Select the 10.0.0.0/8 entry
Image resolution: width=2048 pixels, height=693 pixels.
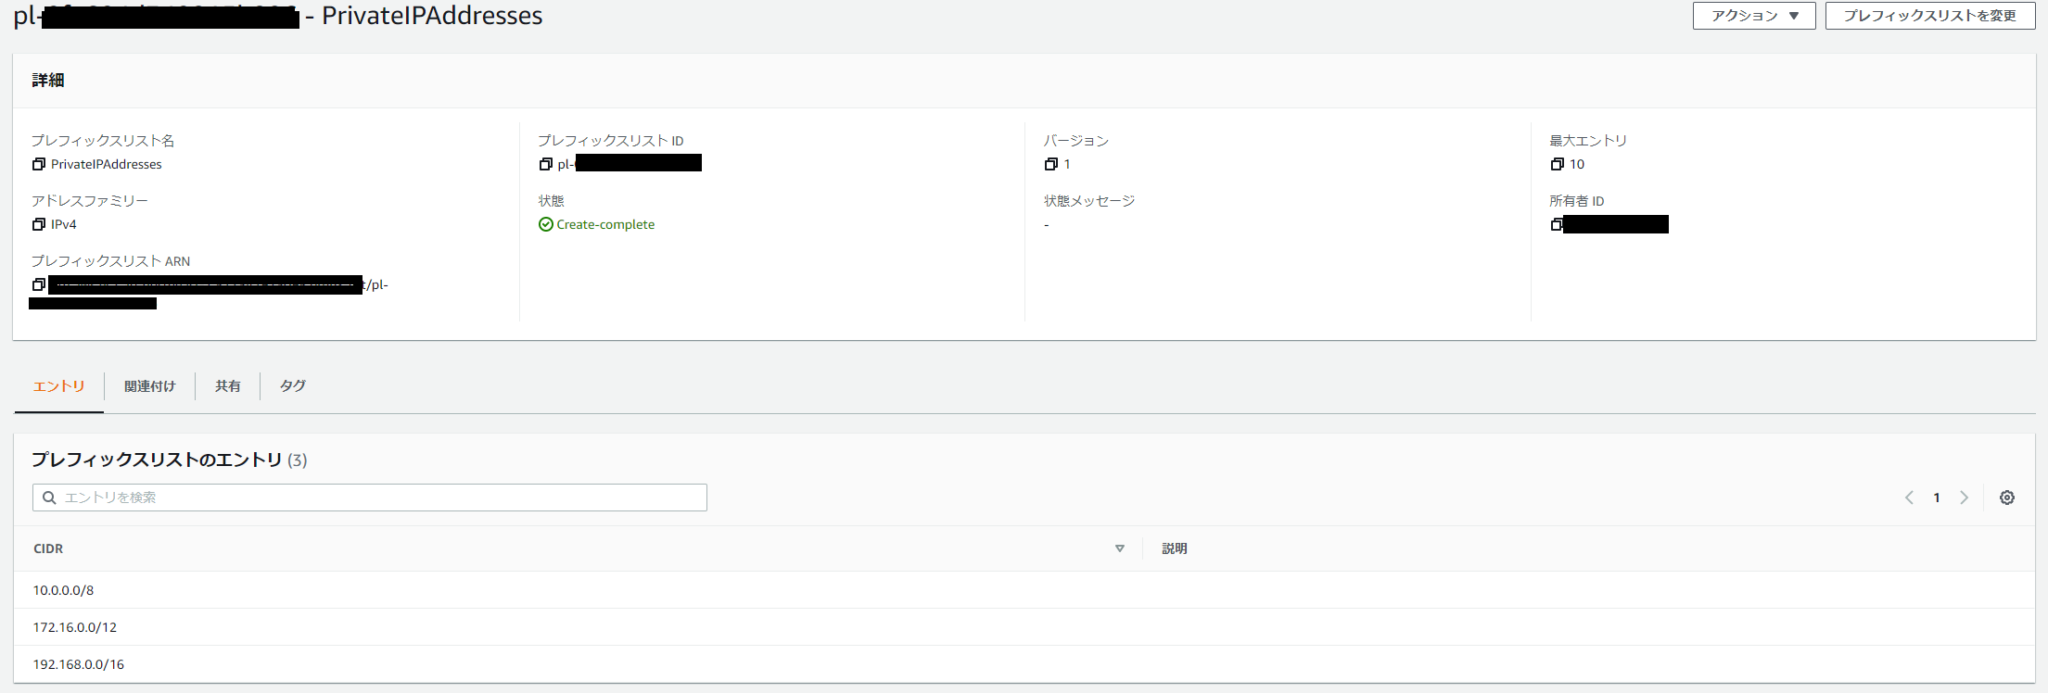coord(1024,590)
